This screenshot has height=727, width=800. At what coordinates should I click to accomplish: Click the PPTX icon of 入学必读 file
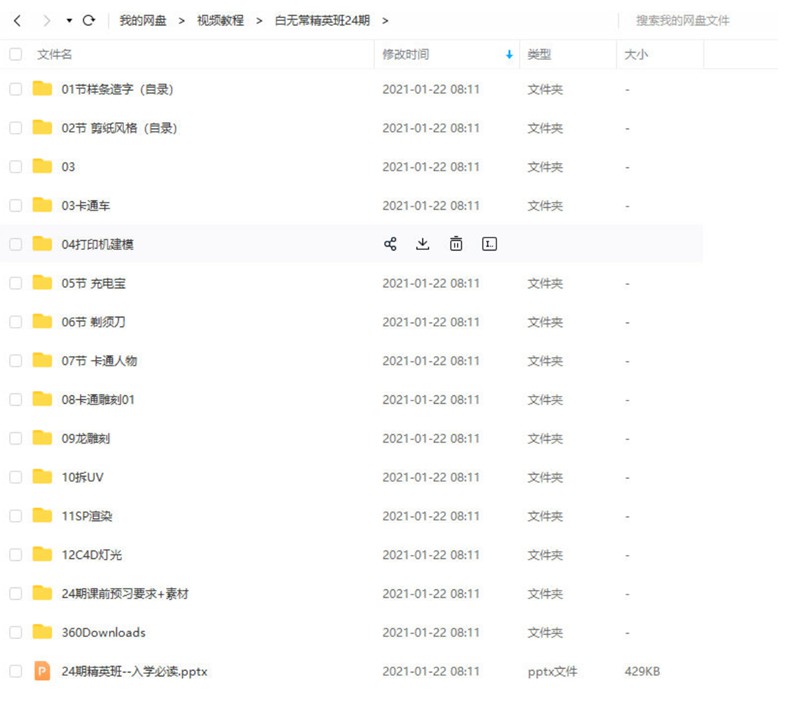[x=42, y=671]
